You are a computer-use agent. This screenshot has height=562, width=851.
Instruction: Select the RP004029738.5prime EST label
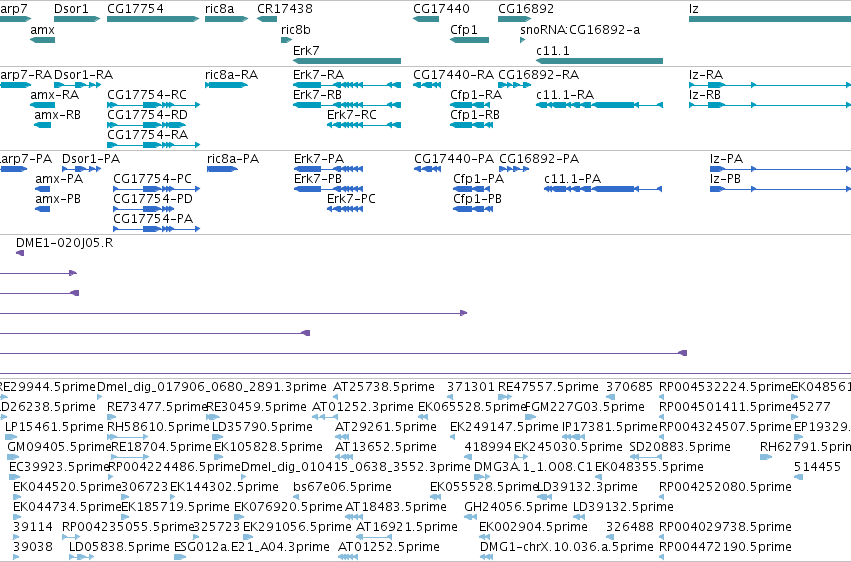[x=725, y=527]
